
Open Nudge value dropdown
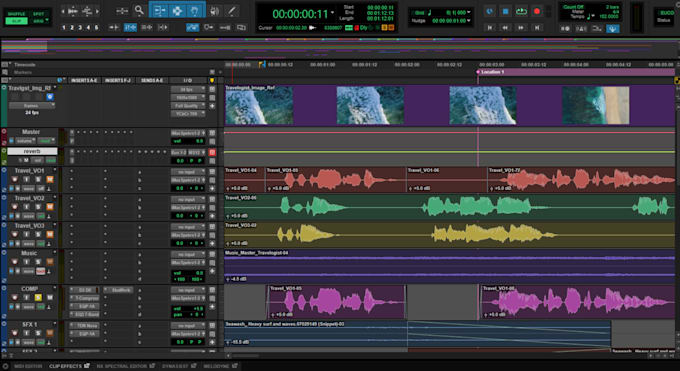(469, 20)
